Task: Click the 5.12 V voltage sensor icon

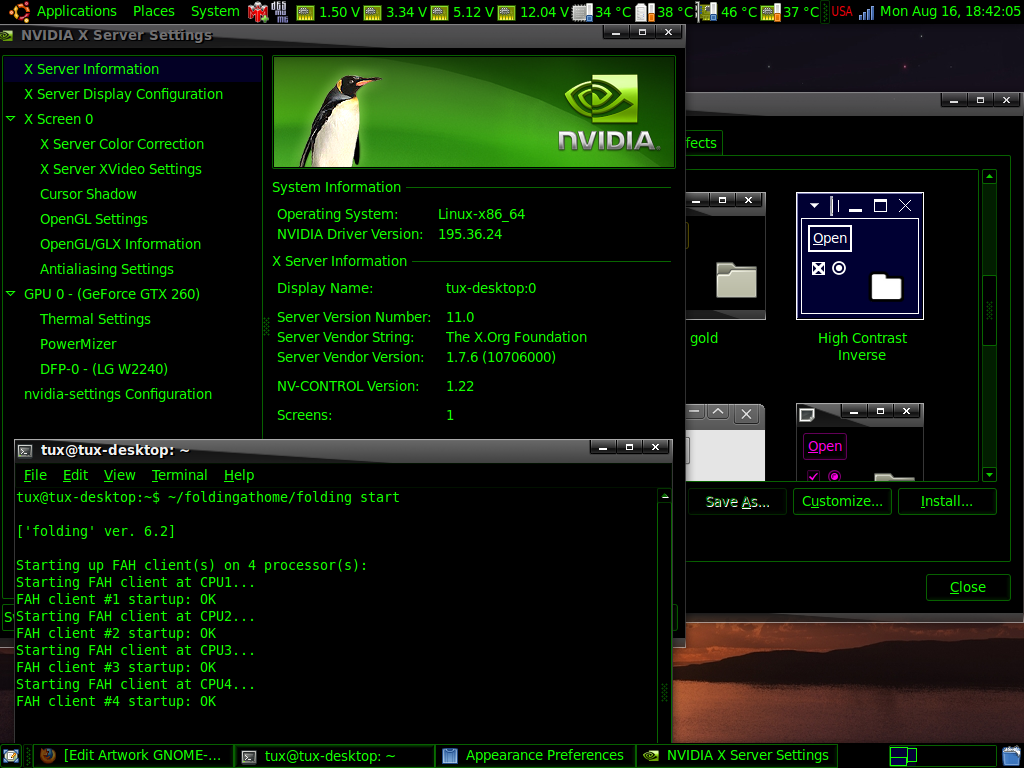Action: 440,12
